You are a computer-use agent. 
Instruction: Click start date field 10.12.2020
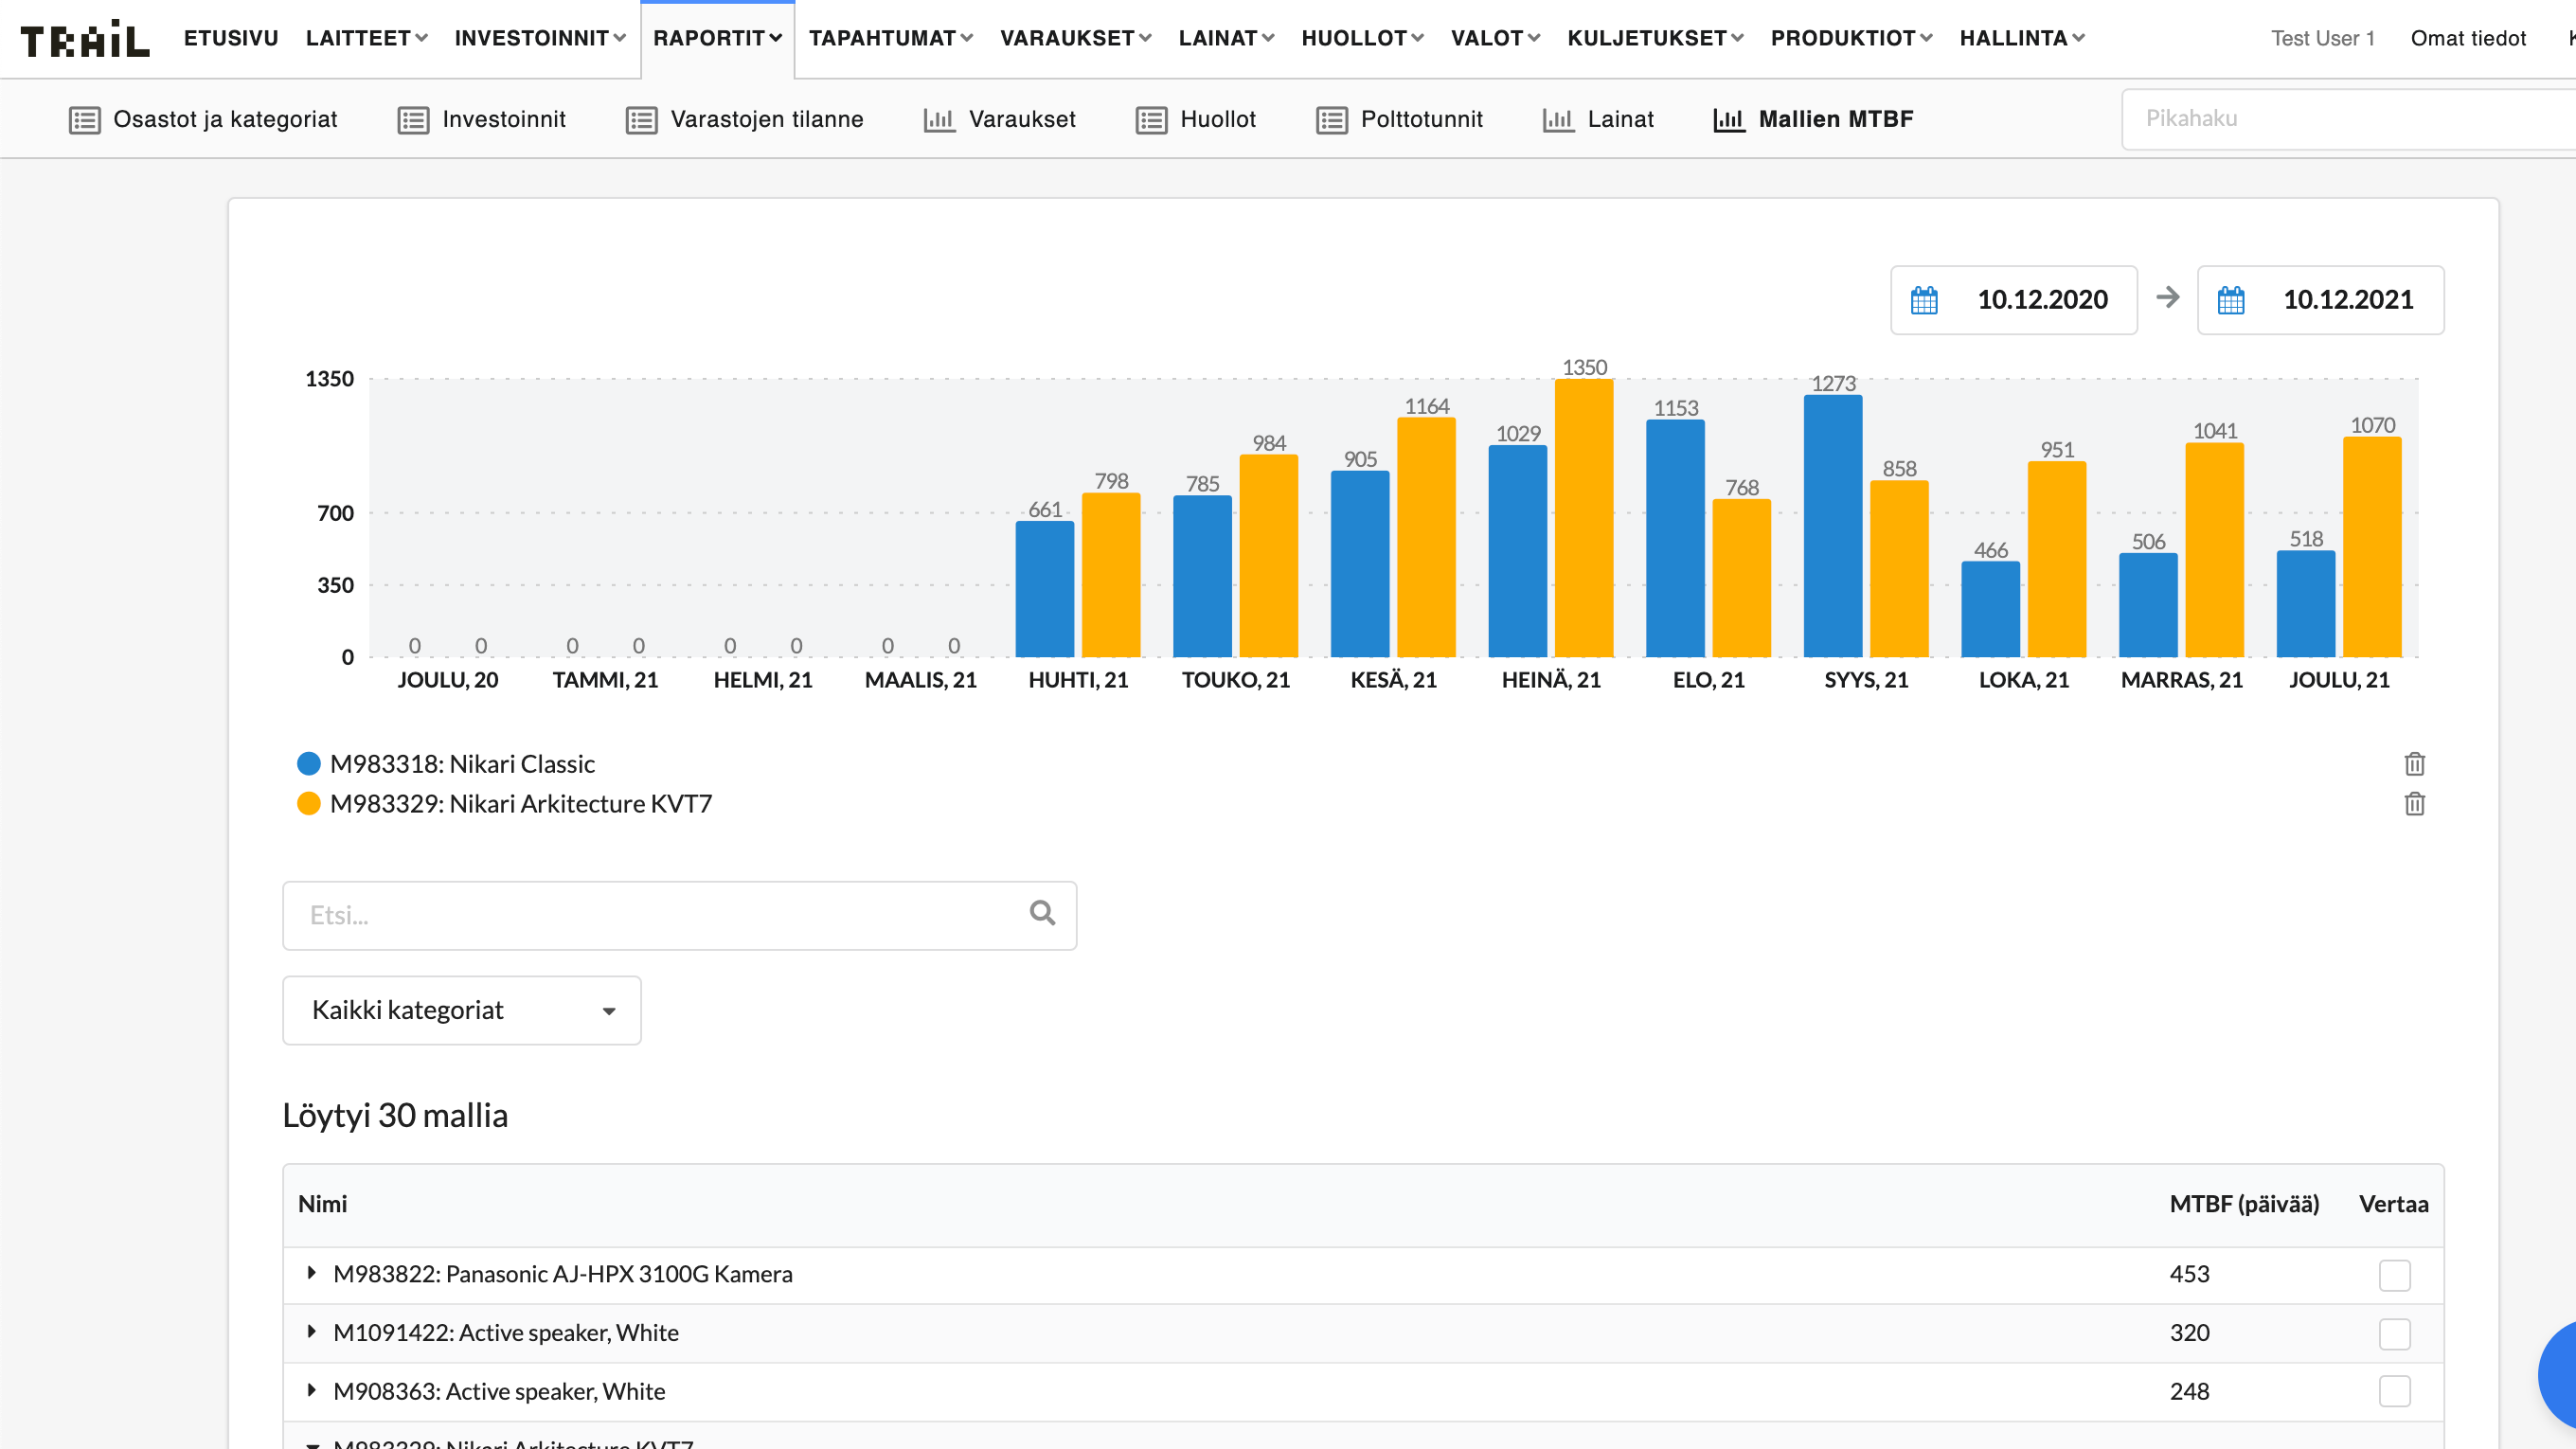click(x=2014, y=300)
